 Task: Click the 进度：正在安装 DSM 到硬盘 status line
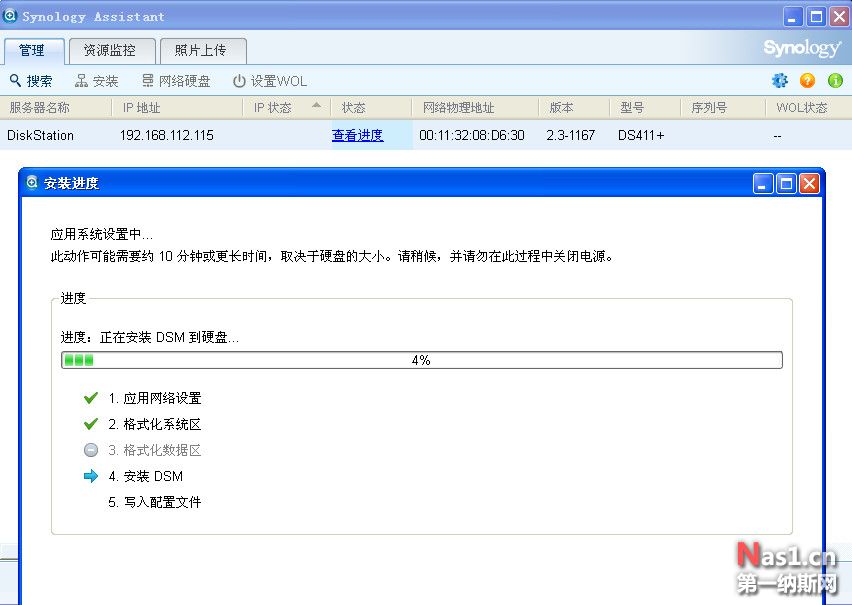click(x=150, y=338)
